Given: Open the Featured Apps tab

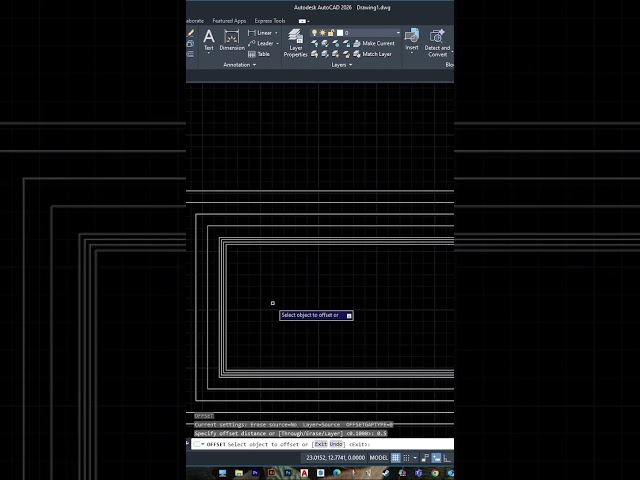Looking at the screenshot, I should point(229,21).
